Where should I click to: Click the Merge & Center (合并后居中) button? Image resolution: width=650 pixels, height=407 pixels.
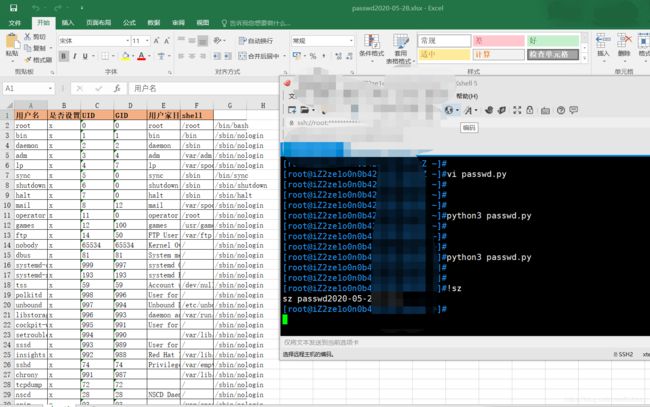tap(260, 56)
